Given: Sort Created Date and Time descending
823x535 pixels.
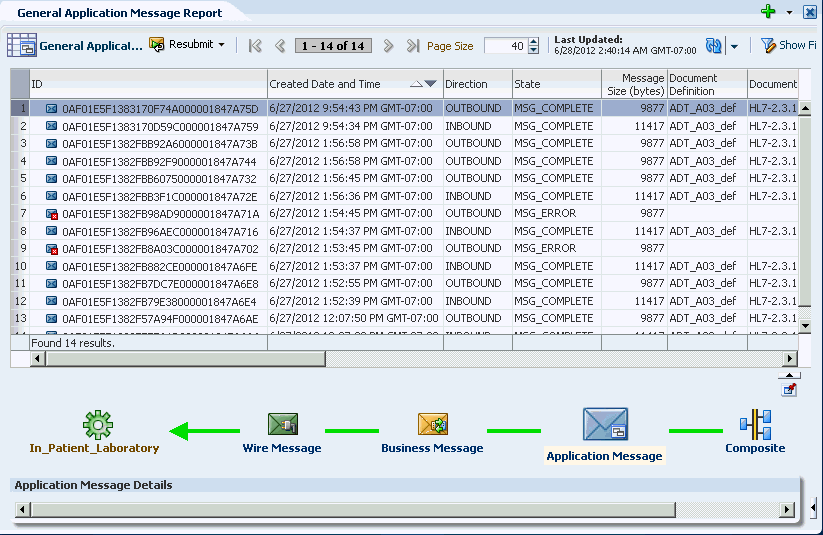Looking at the screenshot, I should [430, 83].
